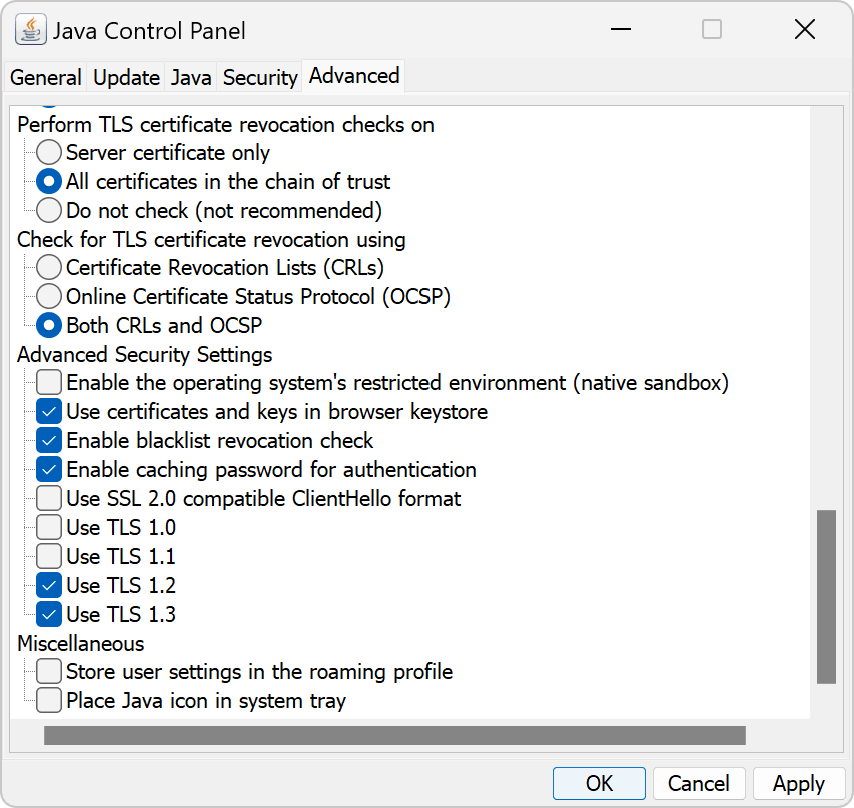
Task: Click the Java coffee cup icon in the title bar
Action: click(x=29, y=29)
